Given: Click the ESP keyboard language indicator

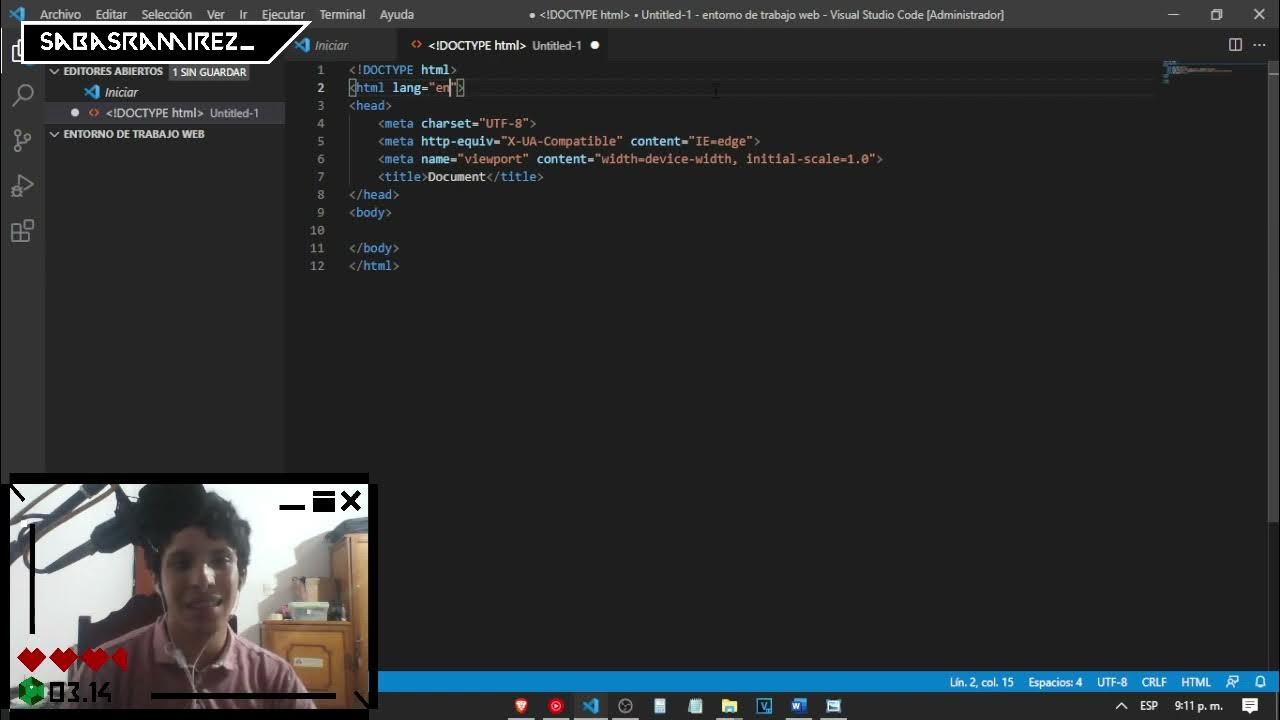Looking at the screenshot, I should (x=1149, y=706).
